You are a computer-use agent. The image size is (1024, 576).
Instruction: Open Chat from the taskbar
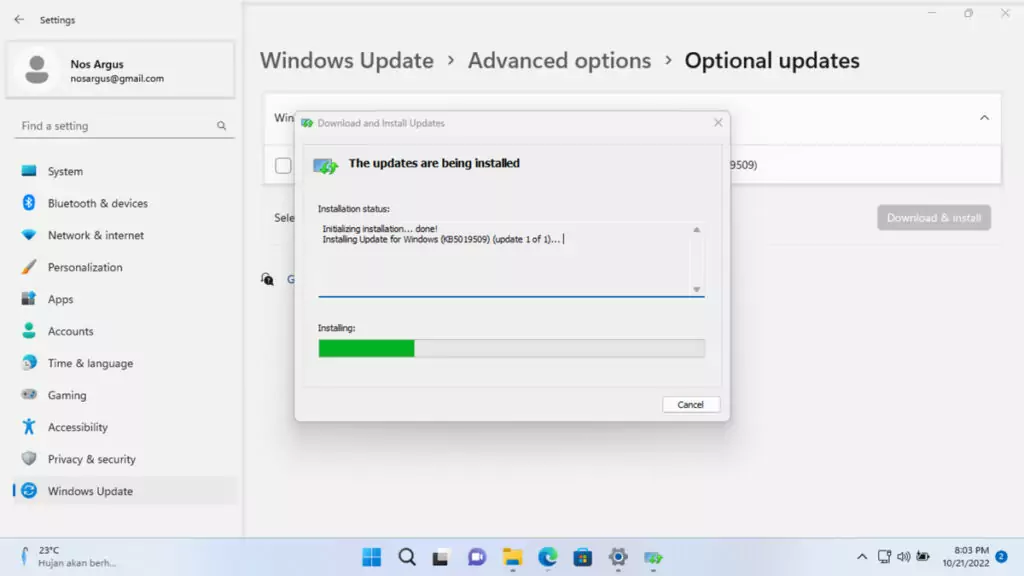(477, 557)
